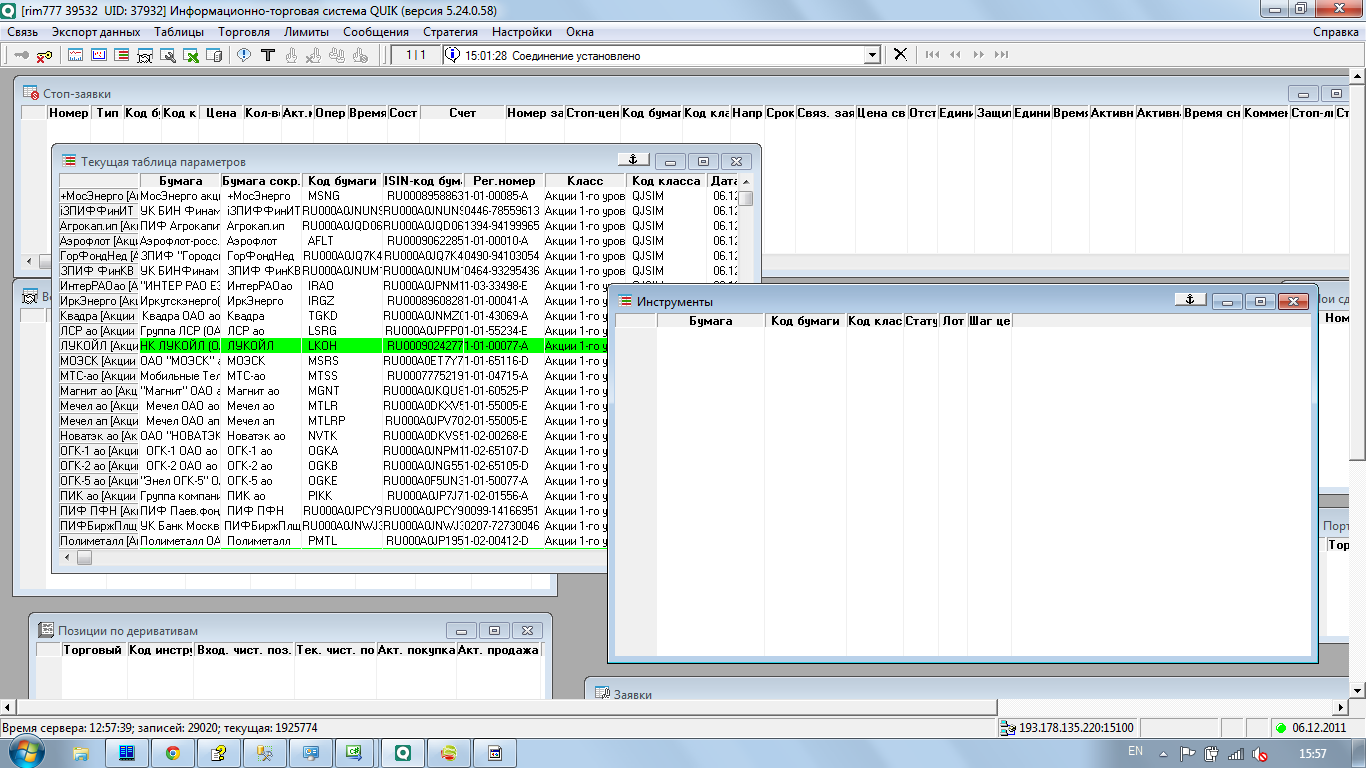Click horizontal scrollbar thumb in parameters table

85,557
